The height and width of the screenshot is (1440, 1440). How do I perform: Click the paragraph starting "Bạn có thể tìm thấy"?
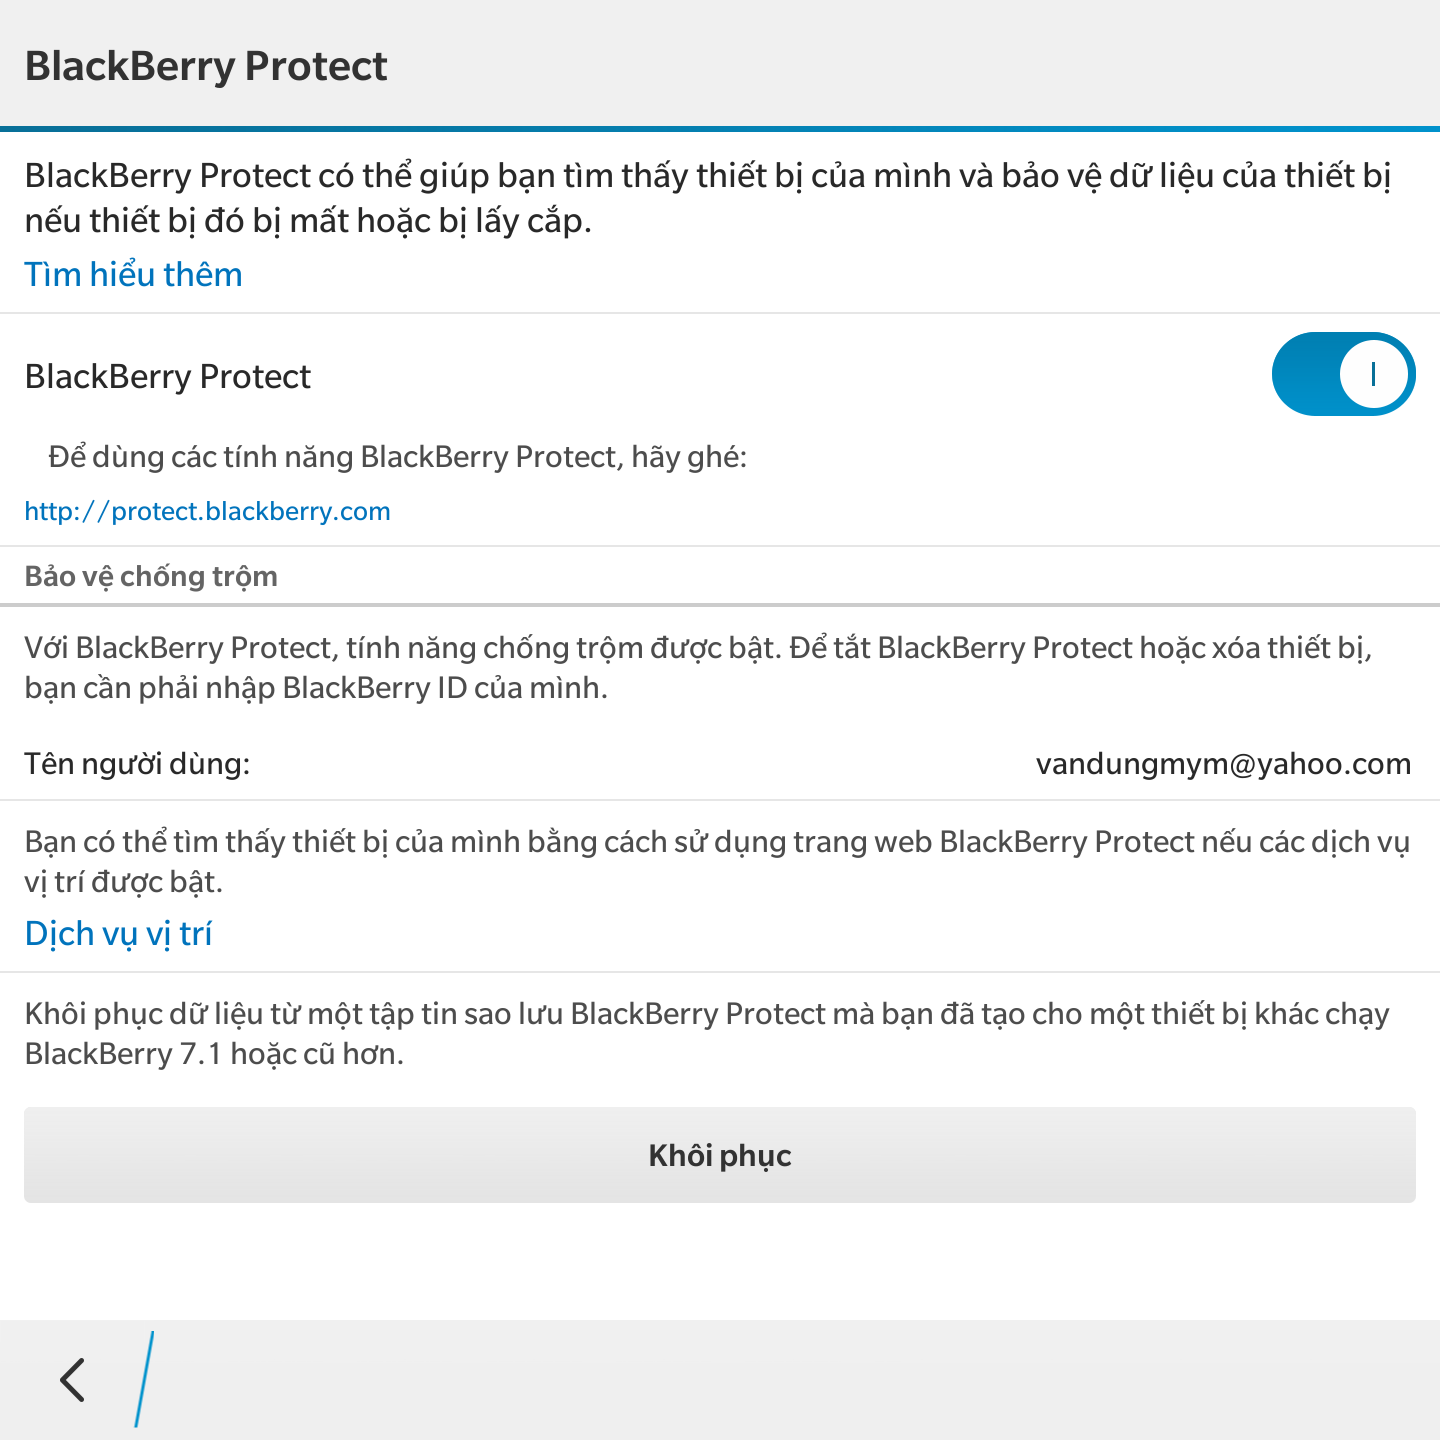[716, 861]
